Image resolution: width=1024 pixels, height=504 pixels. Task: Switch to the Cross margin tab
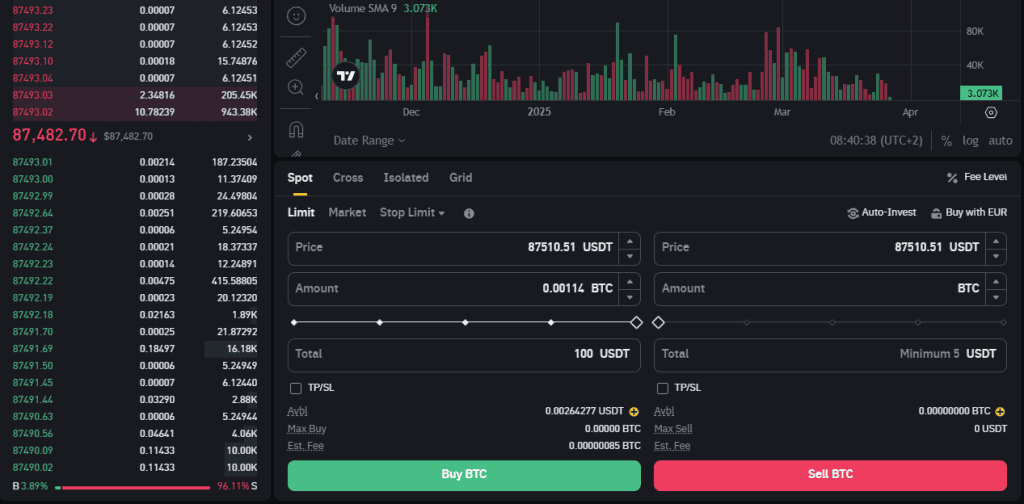[348, 178]
